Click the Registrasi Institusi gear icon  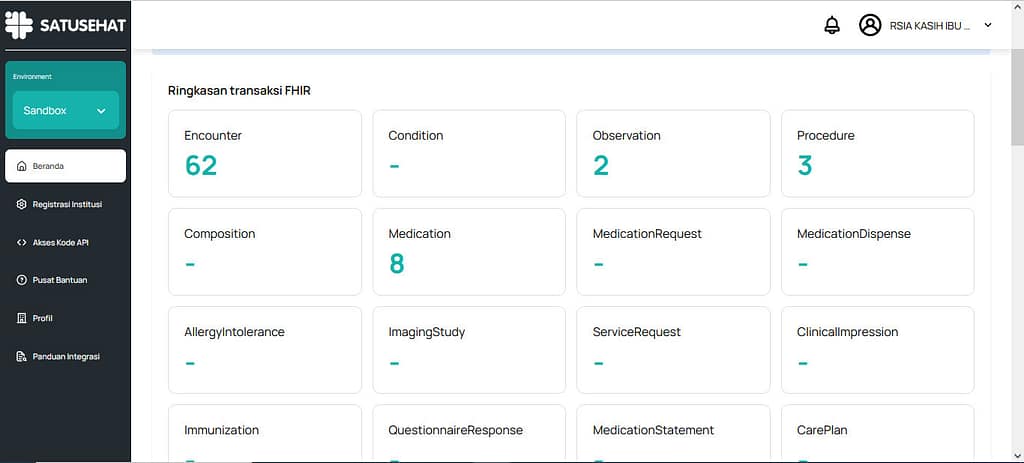pyautogui.click(x=22, y=204)
